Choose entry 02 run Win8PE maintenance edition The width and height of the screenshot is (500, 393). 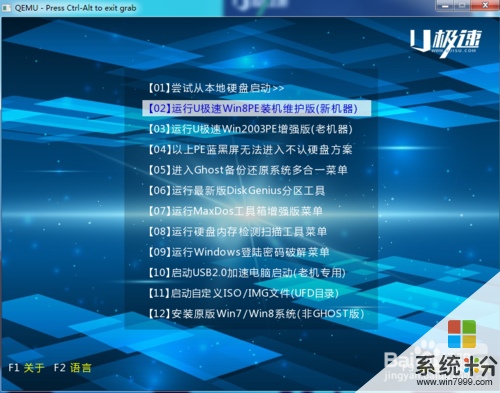256,109
